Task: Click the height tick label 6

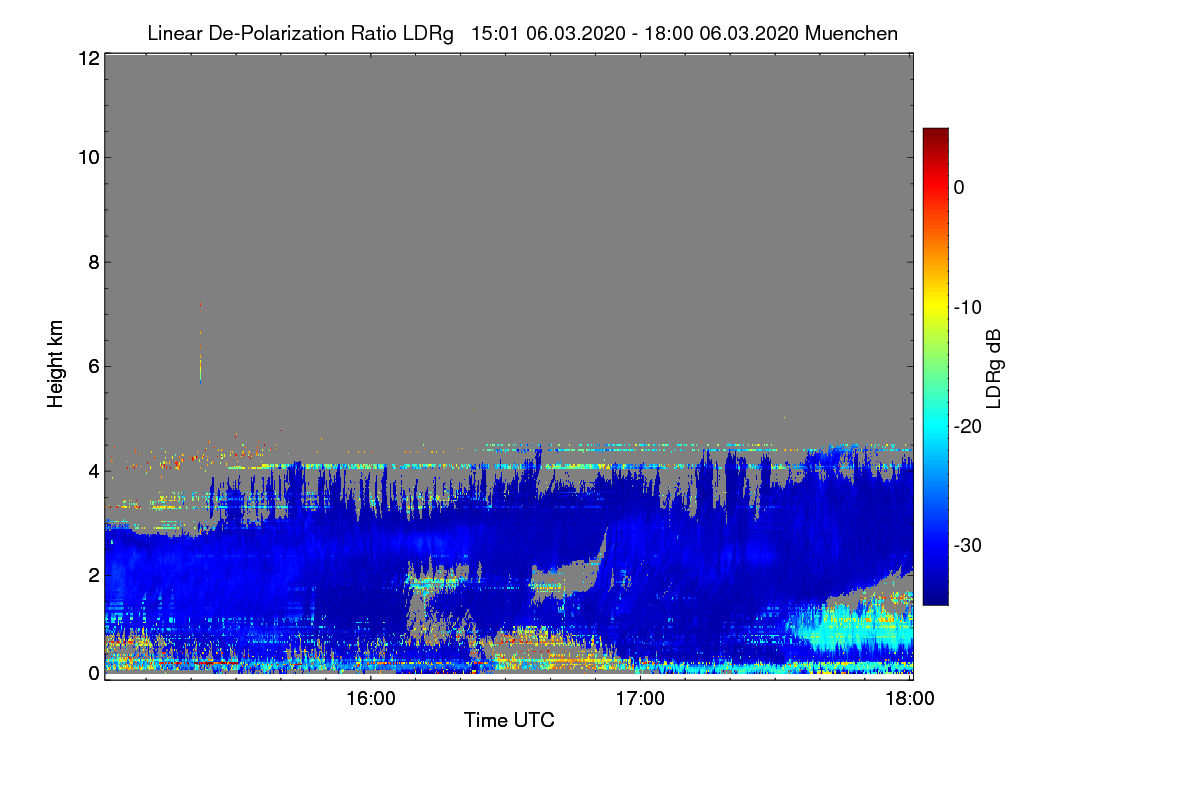Action: point(92,366)
